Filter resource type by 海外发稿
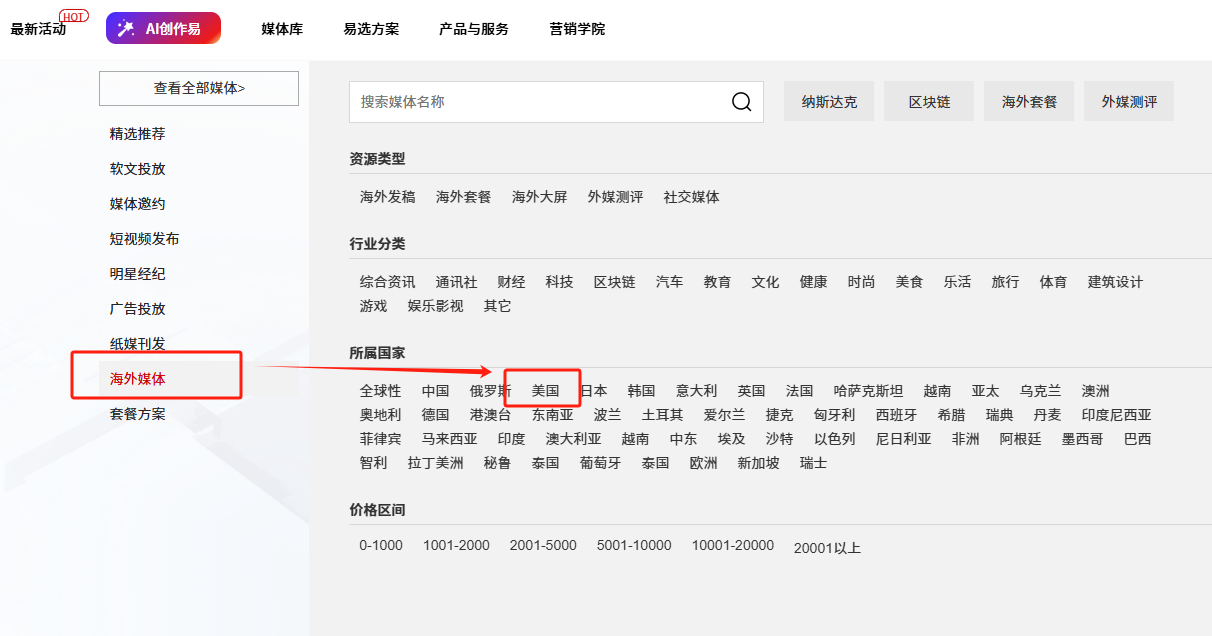The width and height of the screenshot is (1212, 636). point(388,197)
